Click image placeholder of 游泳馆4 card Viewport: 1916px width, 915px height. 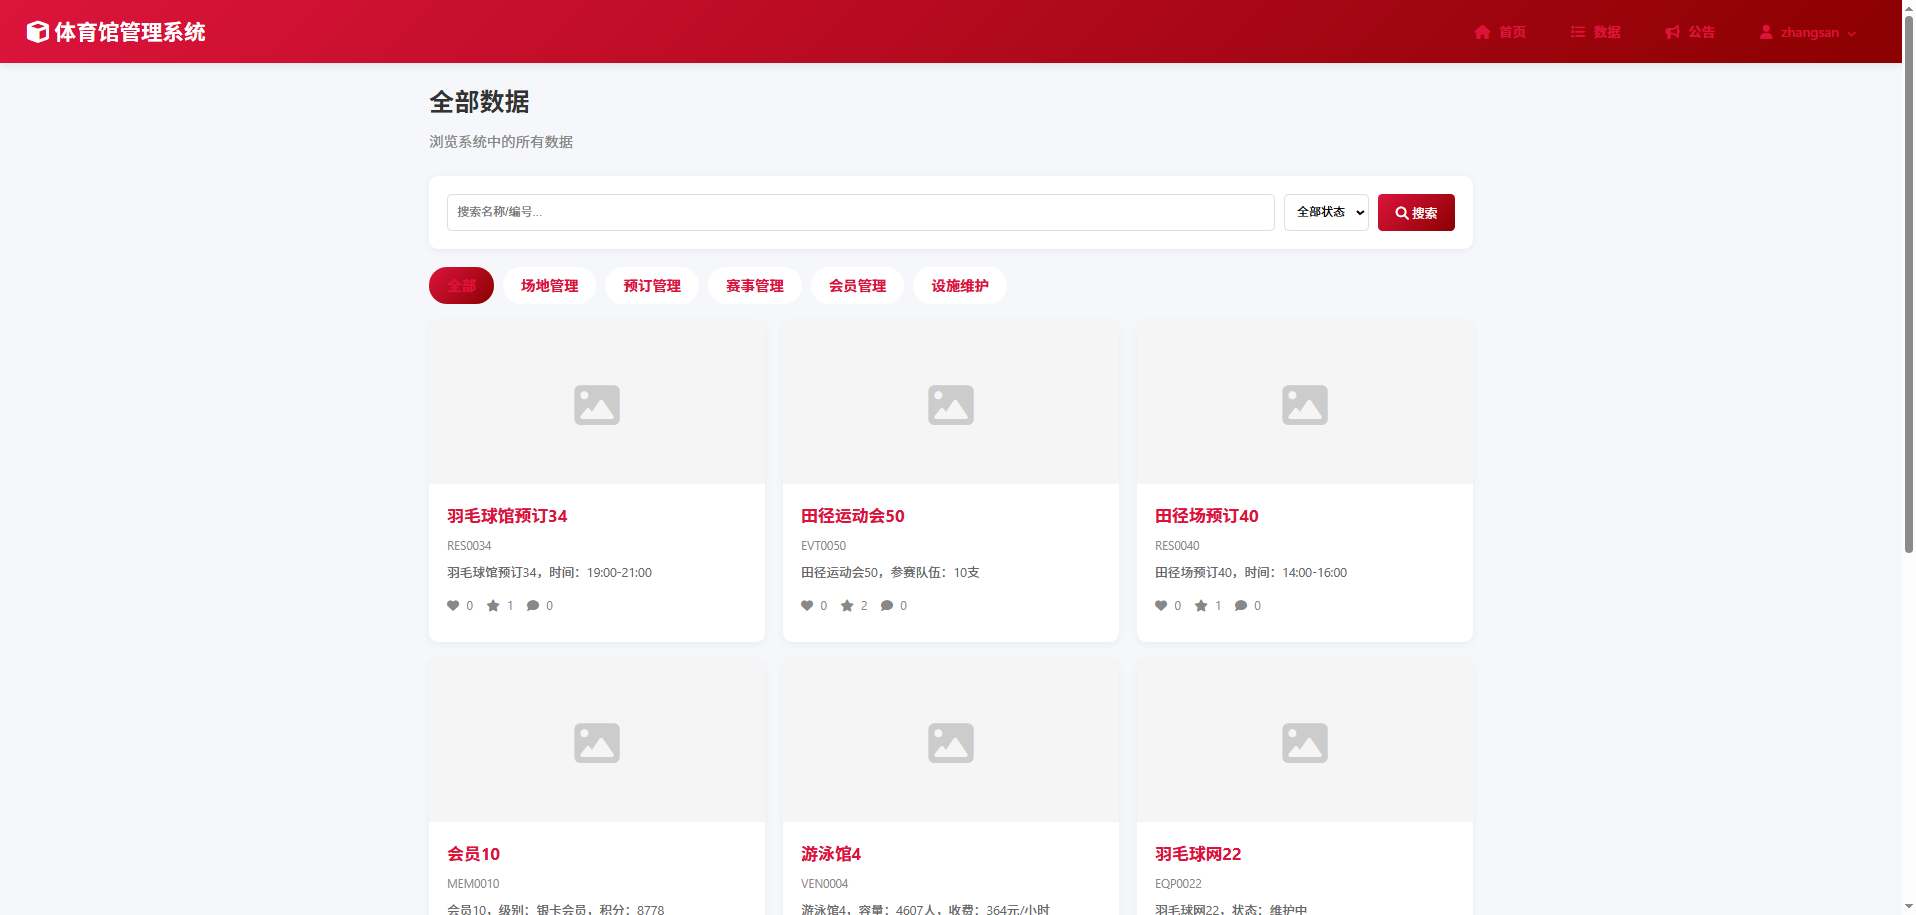[951, 742]
